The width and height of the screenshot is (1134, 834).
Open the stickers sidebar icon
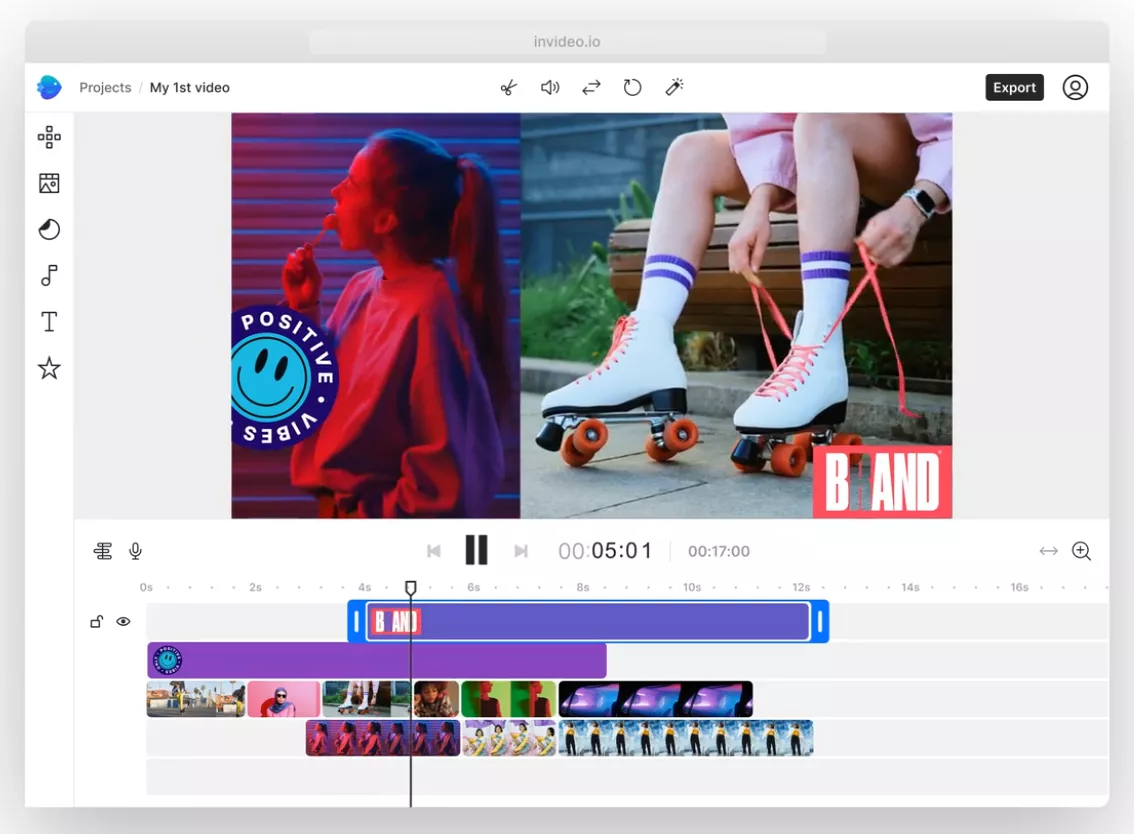(x=49, y=229)
